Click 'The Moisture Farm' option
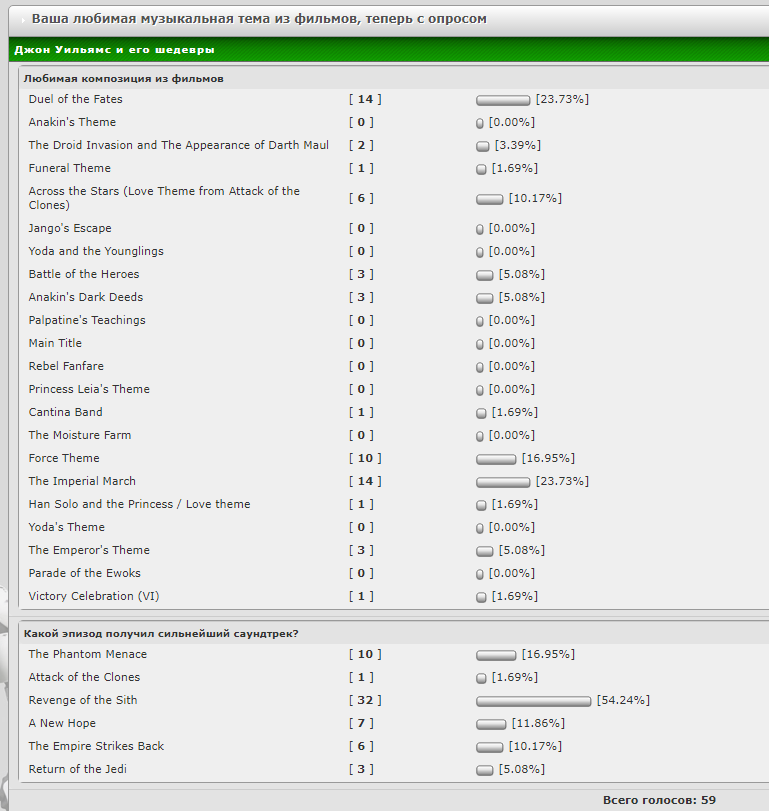 coord(80,435)
